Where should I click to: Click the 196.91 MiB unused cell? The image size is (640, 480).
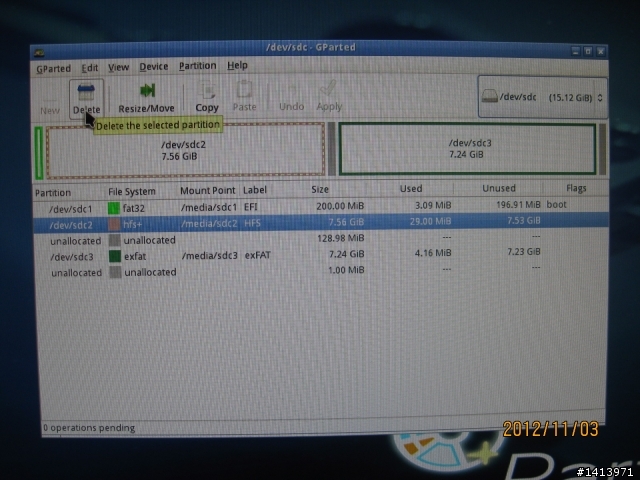518,204
